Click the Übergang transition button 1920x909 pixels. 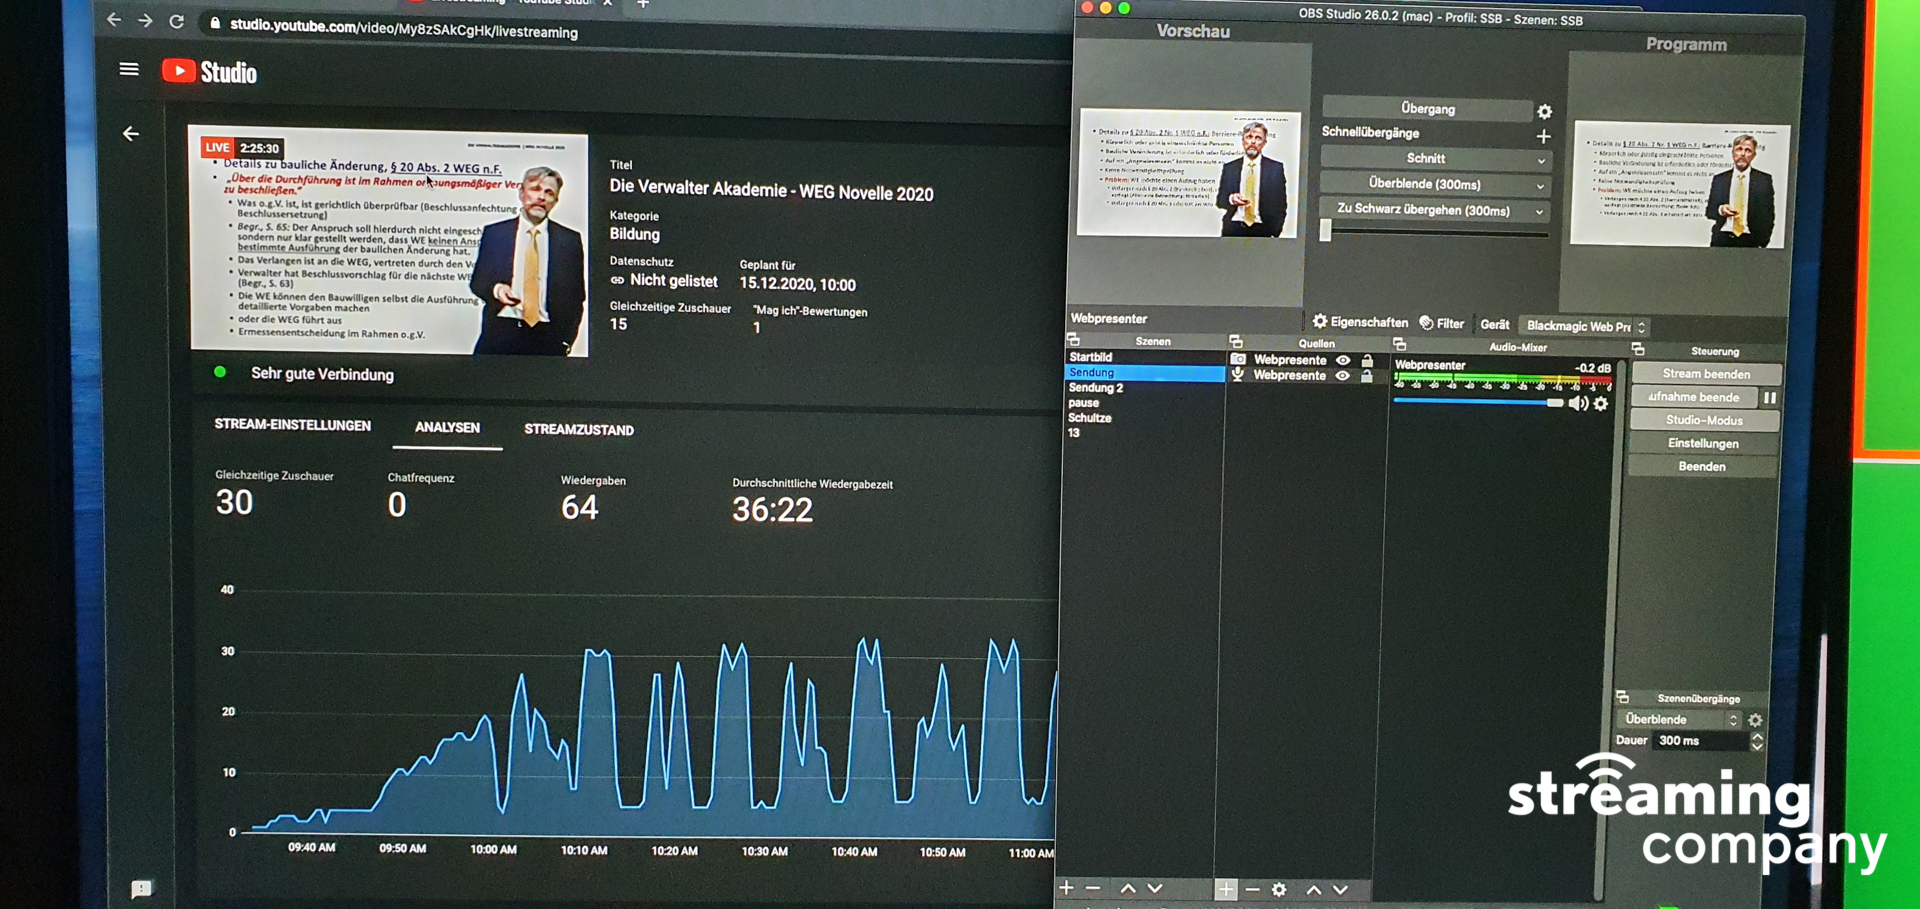tap(1427, 108)
